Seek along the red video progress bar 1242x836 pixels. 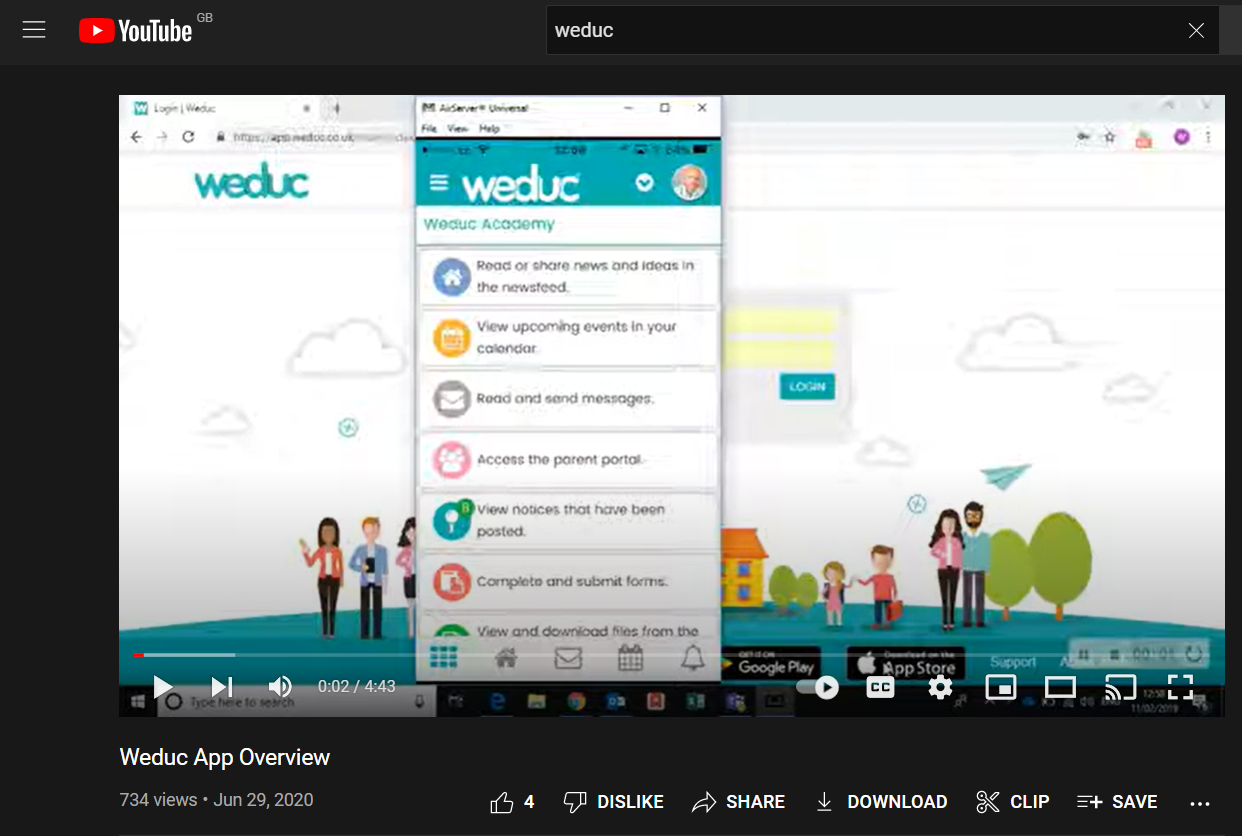point(400,655)
